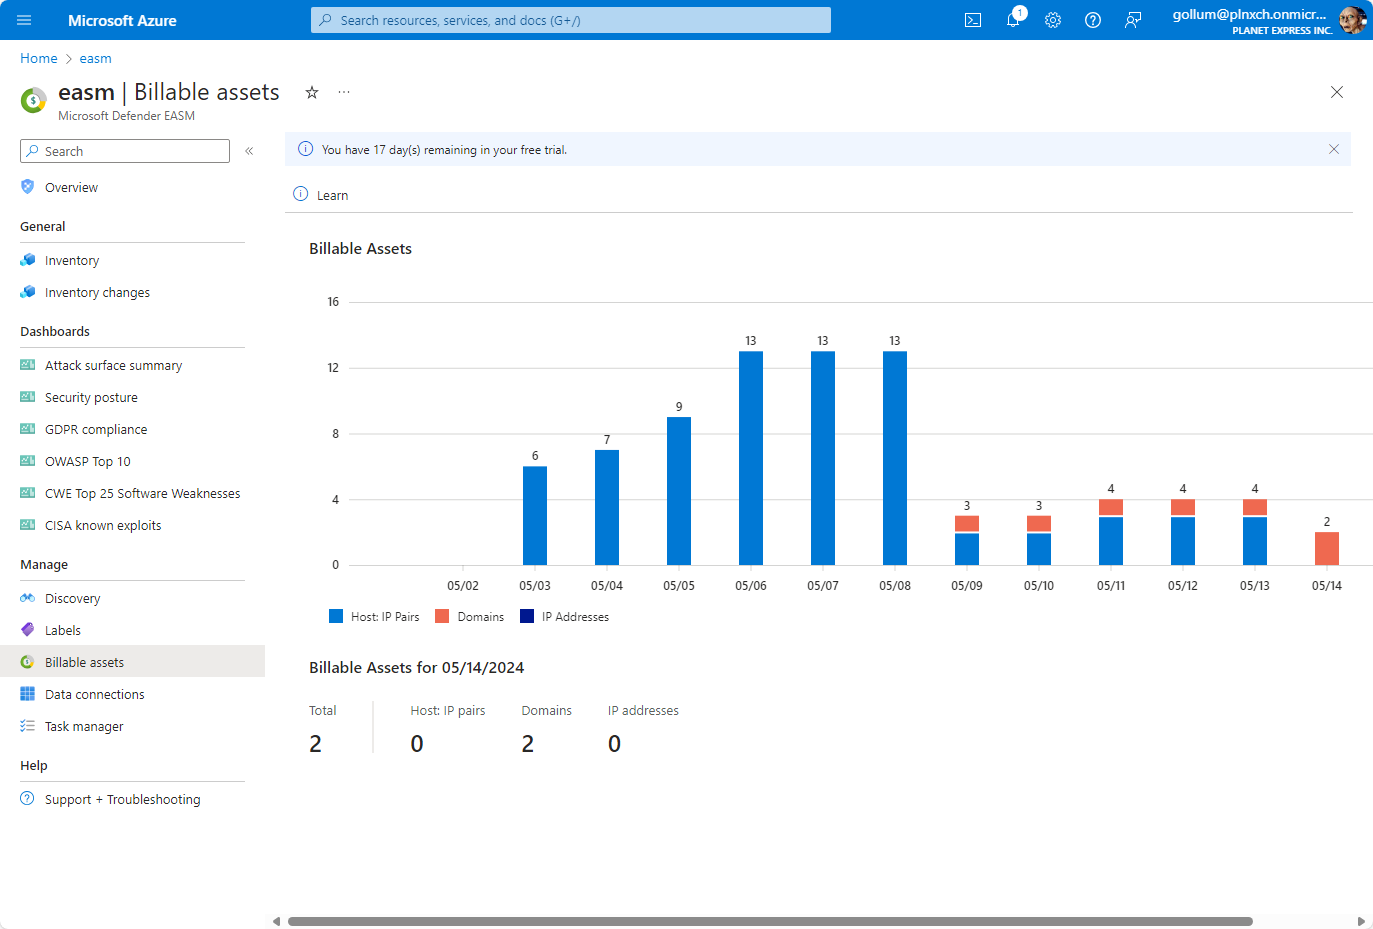Collapse the left navigation menu
Viewport: 1373px width, 929px height.
[x=249, y=151]
